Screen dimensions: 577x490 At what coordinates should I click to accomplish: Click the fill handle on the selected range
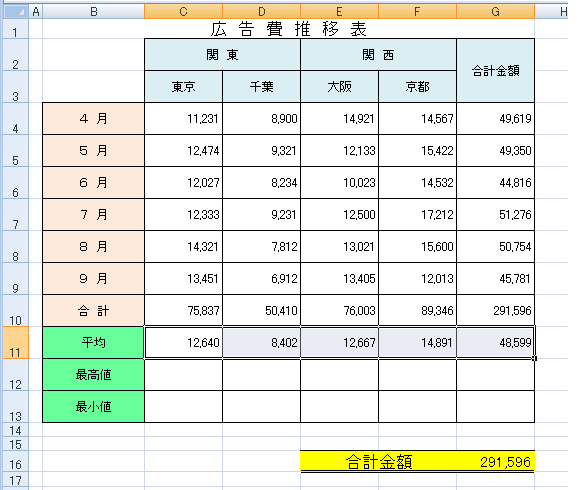pos(535,358)
